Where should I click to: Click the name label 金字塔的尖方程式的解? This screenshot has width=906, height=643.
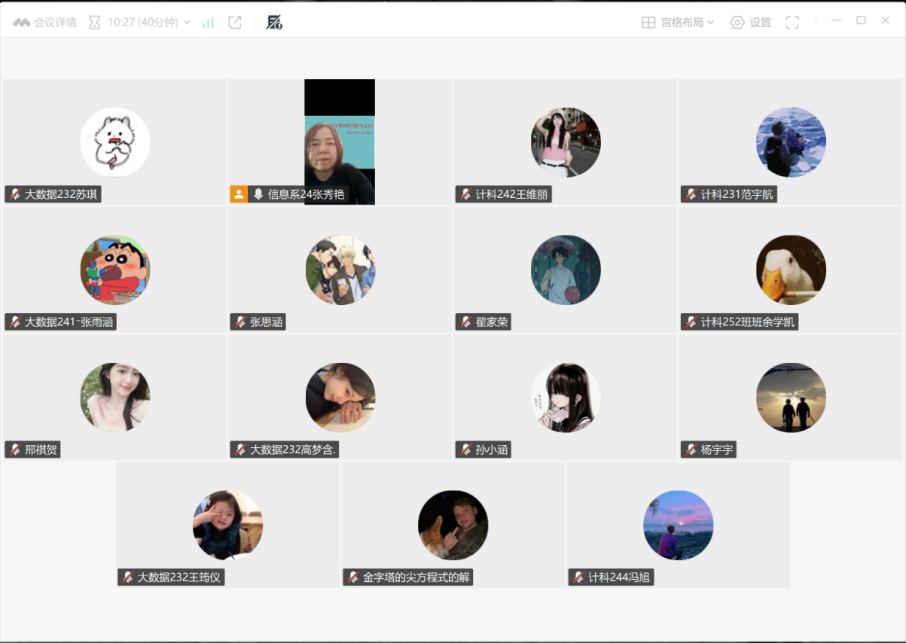click(x=415, y=577)
